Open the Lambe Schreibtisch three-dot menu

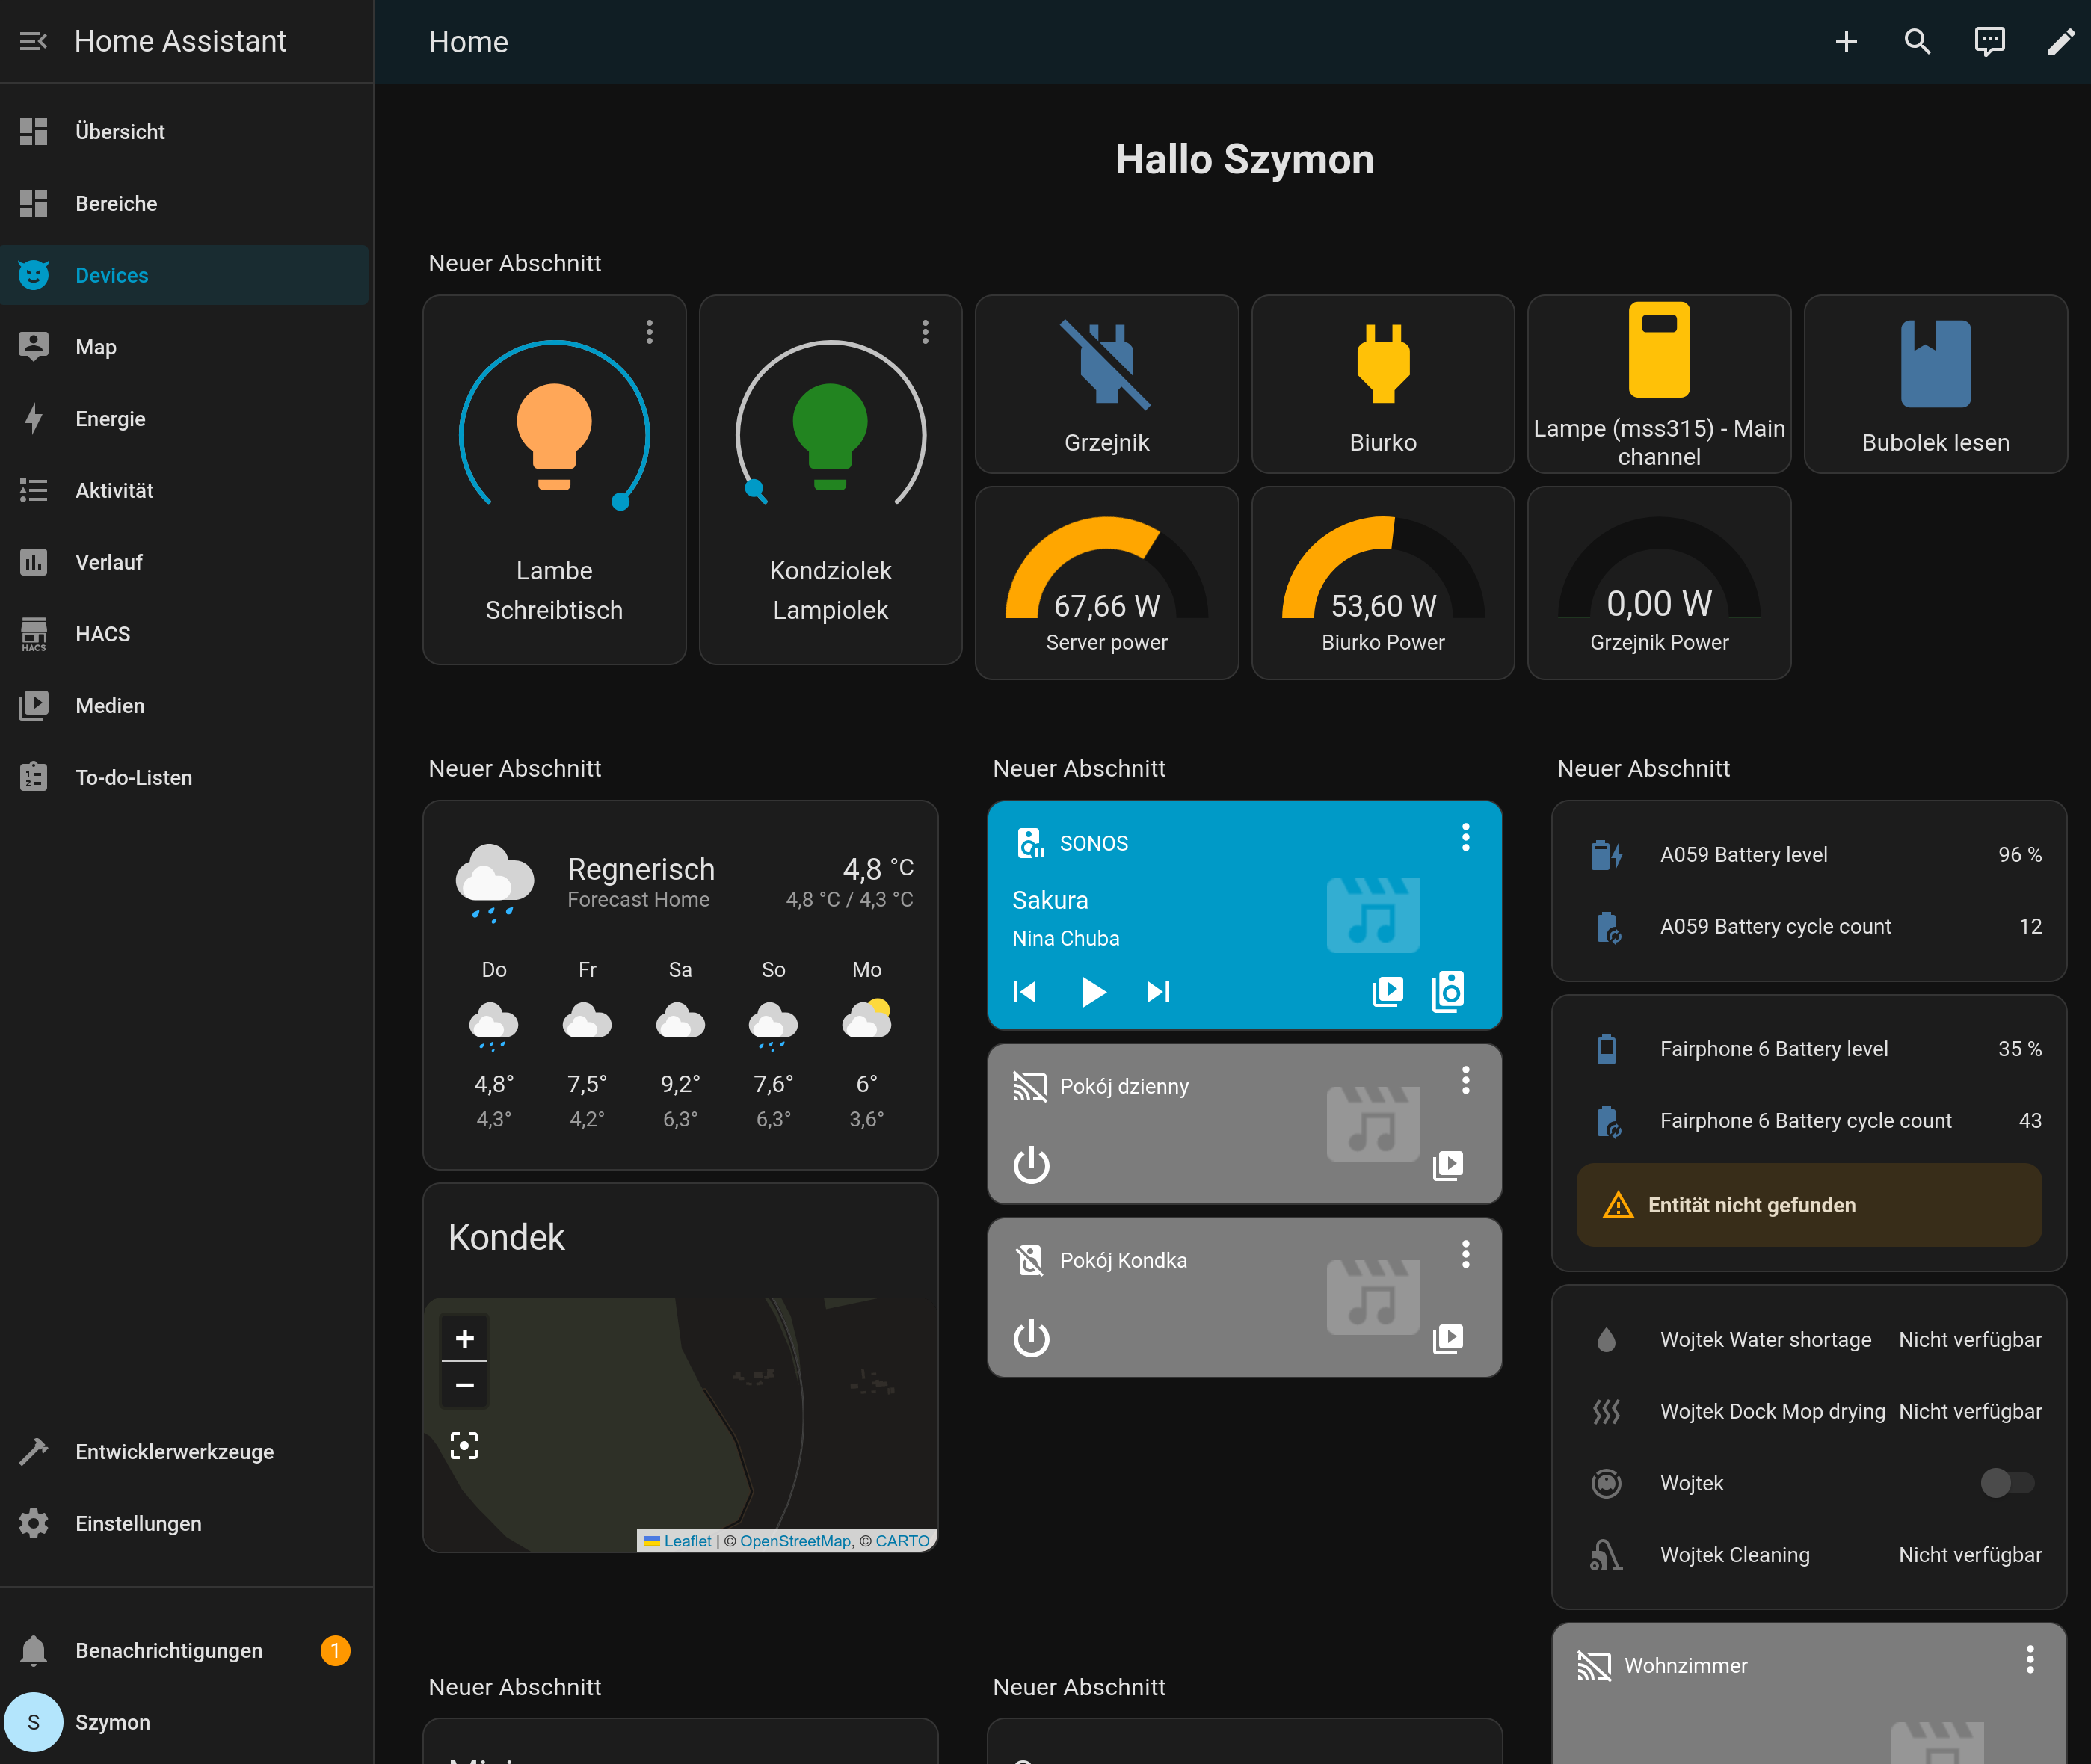click(649, 332)
